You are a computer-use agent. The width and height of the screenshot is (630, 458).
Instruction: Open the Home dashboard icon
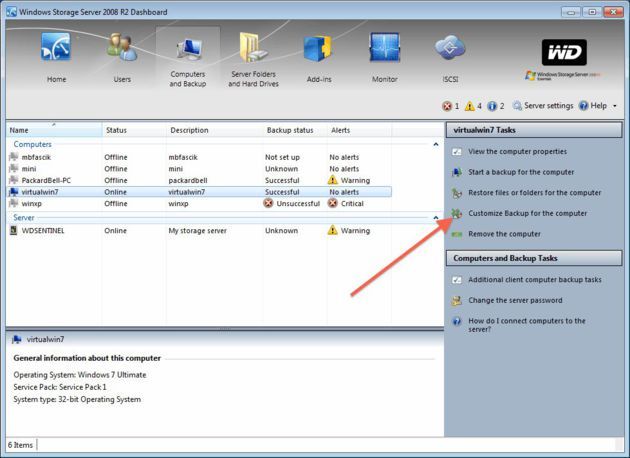click(x=56, y=47)
